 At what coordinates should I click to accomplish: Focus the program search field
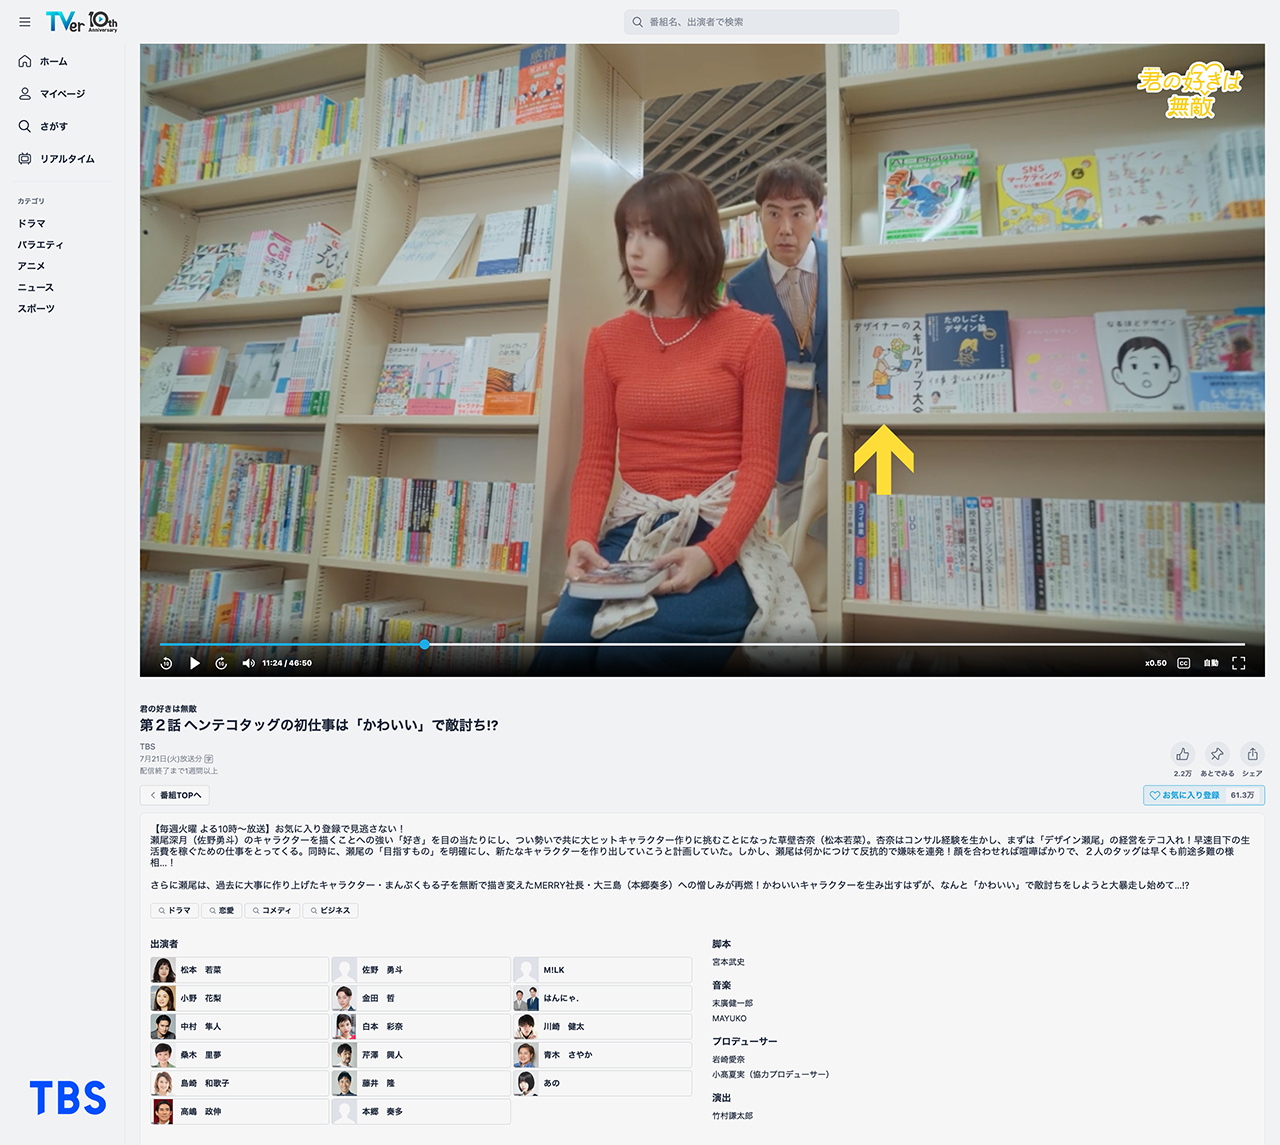coord(761,22)
